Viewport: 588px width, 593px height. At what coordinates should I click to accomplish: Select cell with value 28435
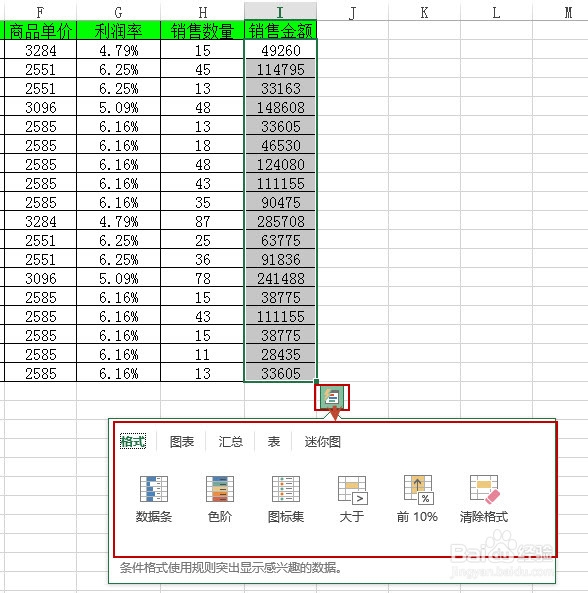coord(280,354)
